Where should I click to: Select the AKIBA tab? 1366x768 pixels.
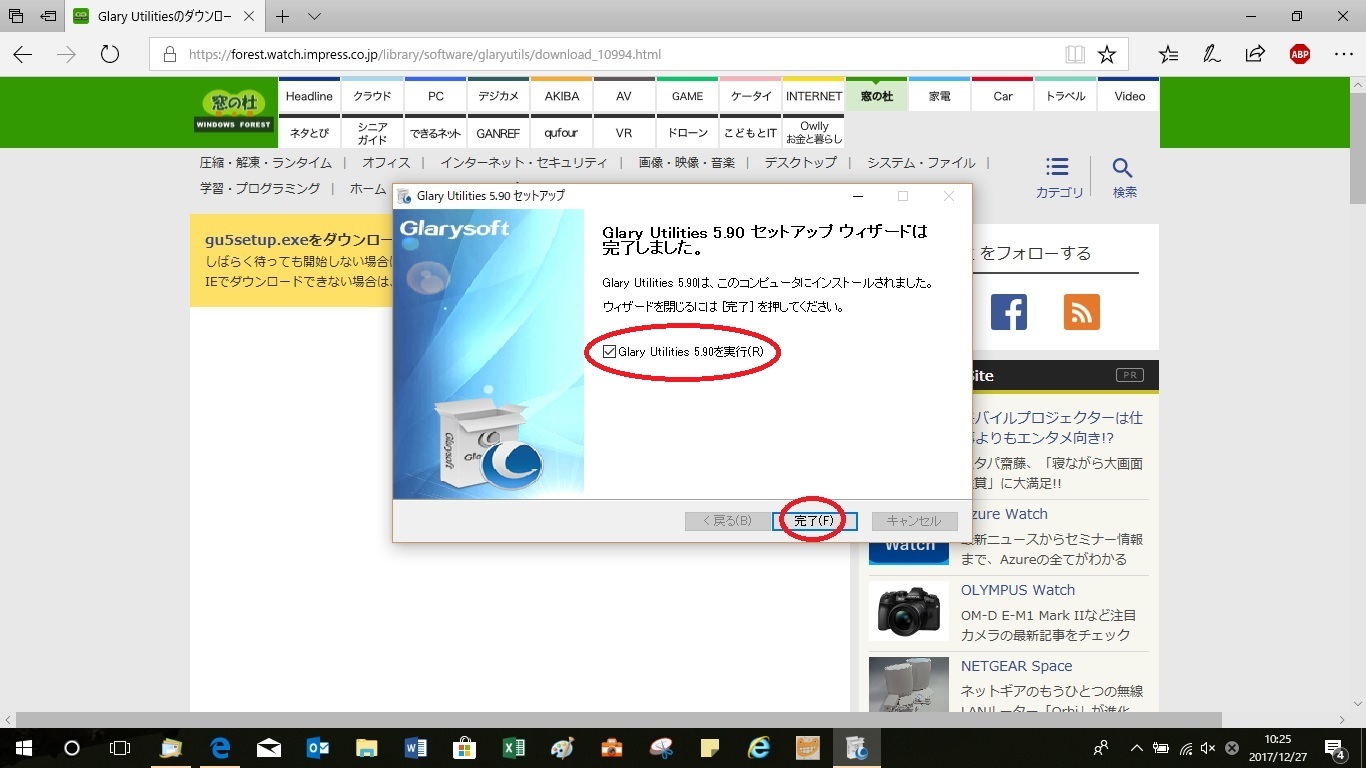click(x=561, y=96)
